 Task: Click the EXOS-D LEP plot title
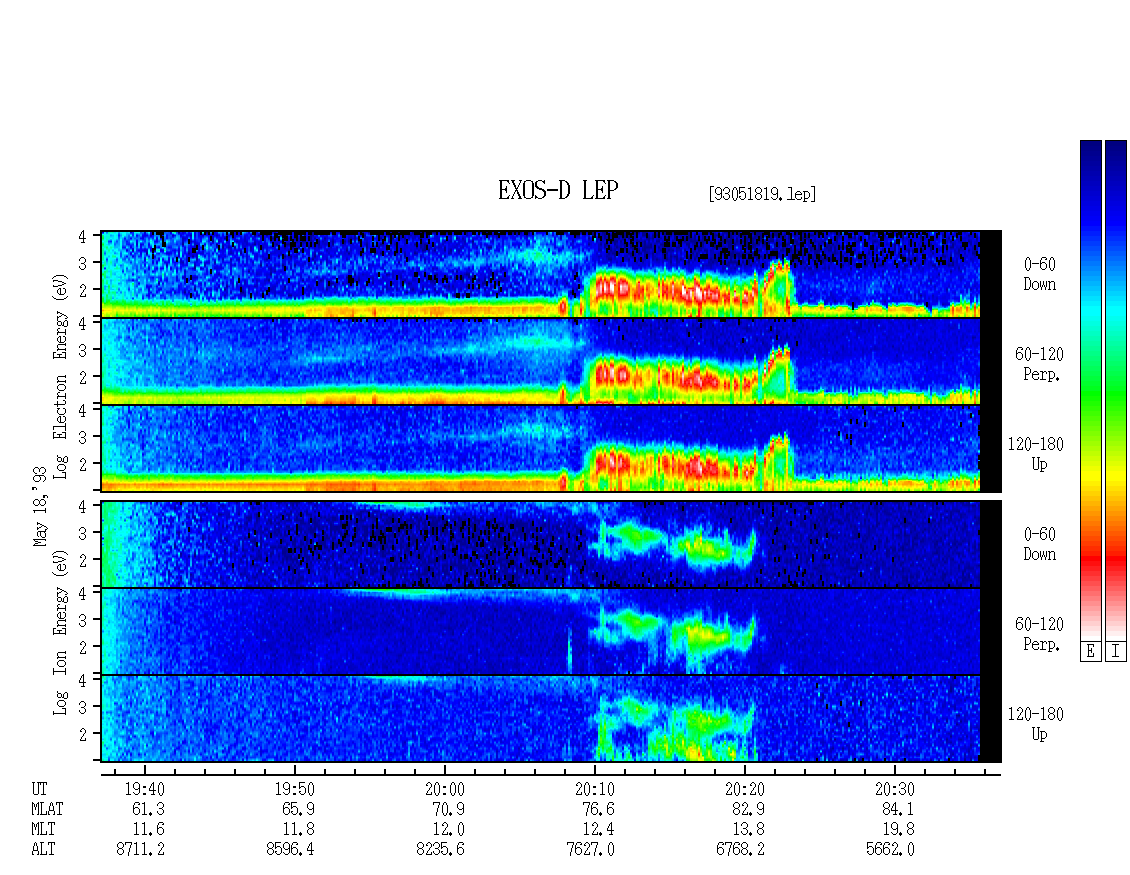click(558, 190)
